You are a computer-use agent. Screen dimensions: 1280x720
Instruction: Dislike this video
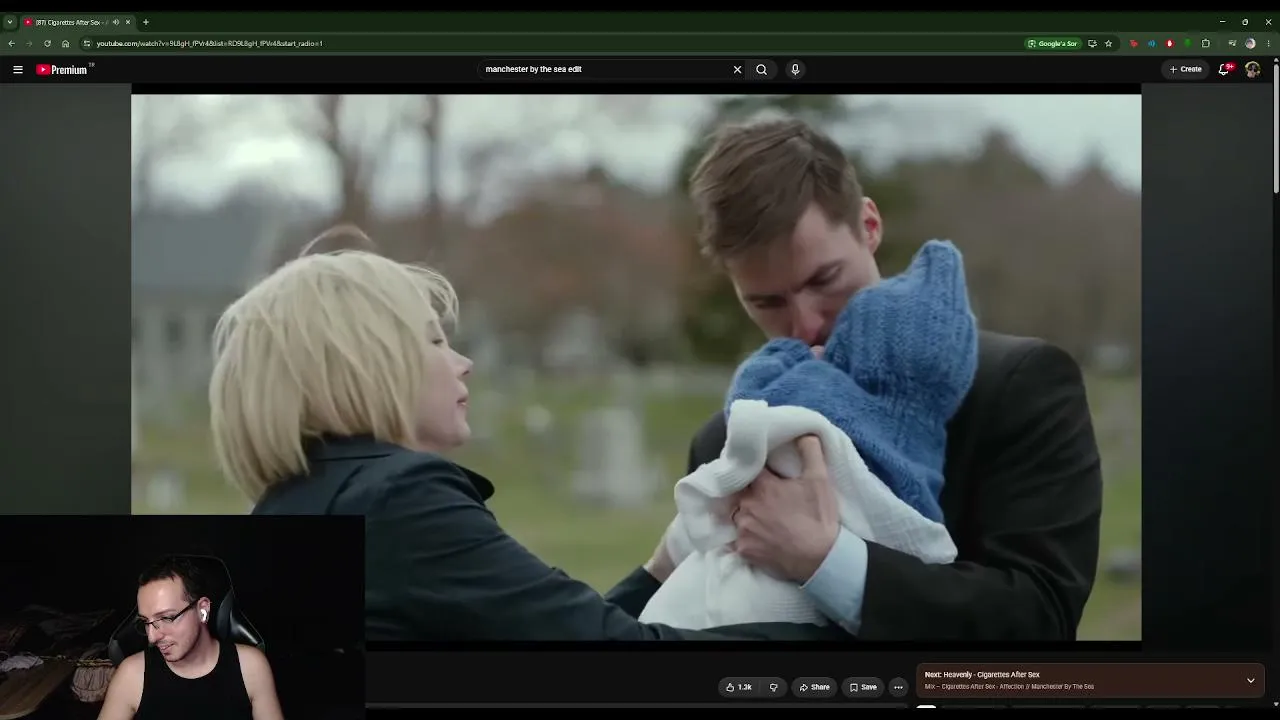tap(773, 687)
